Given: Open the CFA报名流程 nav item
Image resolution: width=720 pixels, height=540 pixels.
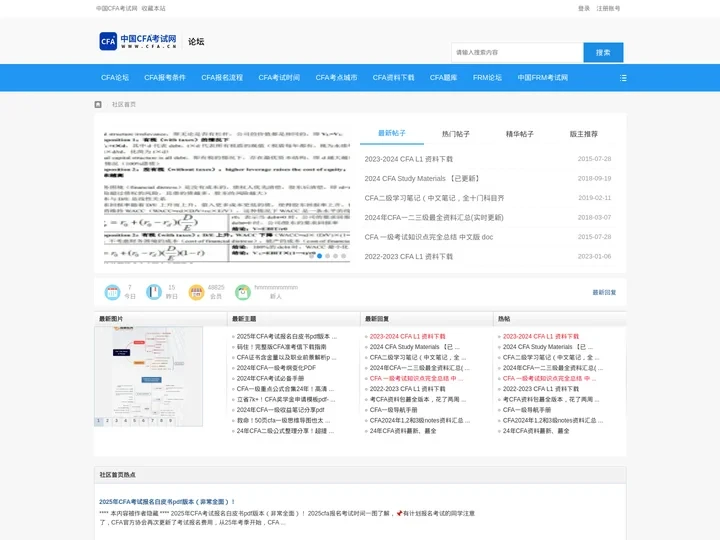Looking at the screenshot, I should click(x=222, y=78).
